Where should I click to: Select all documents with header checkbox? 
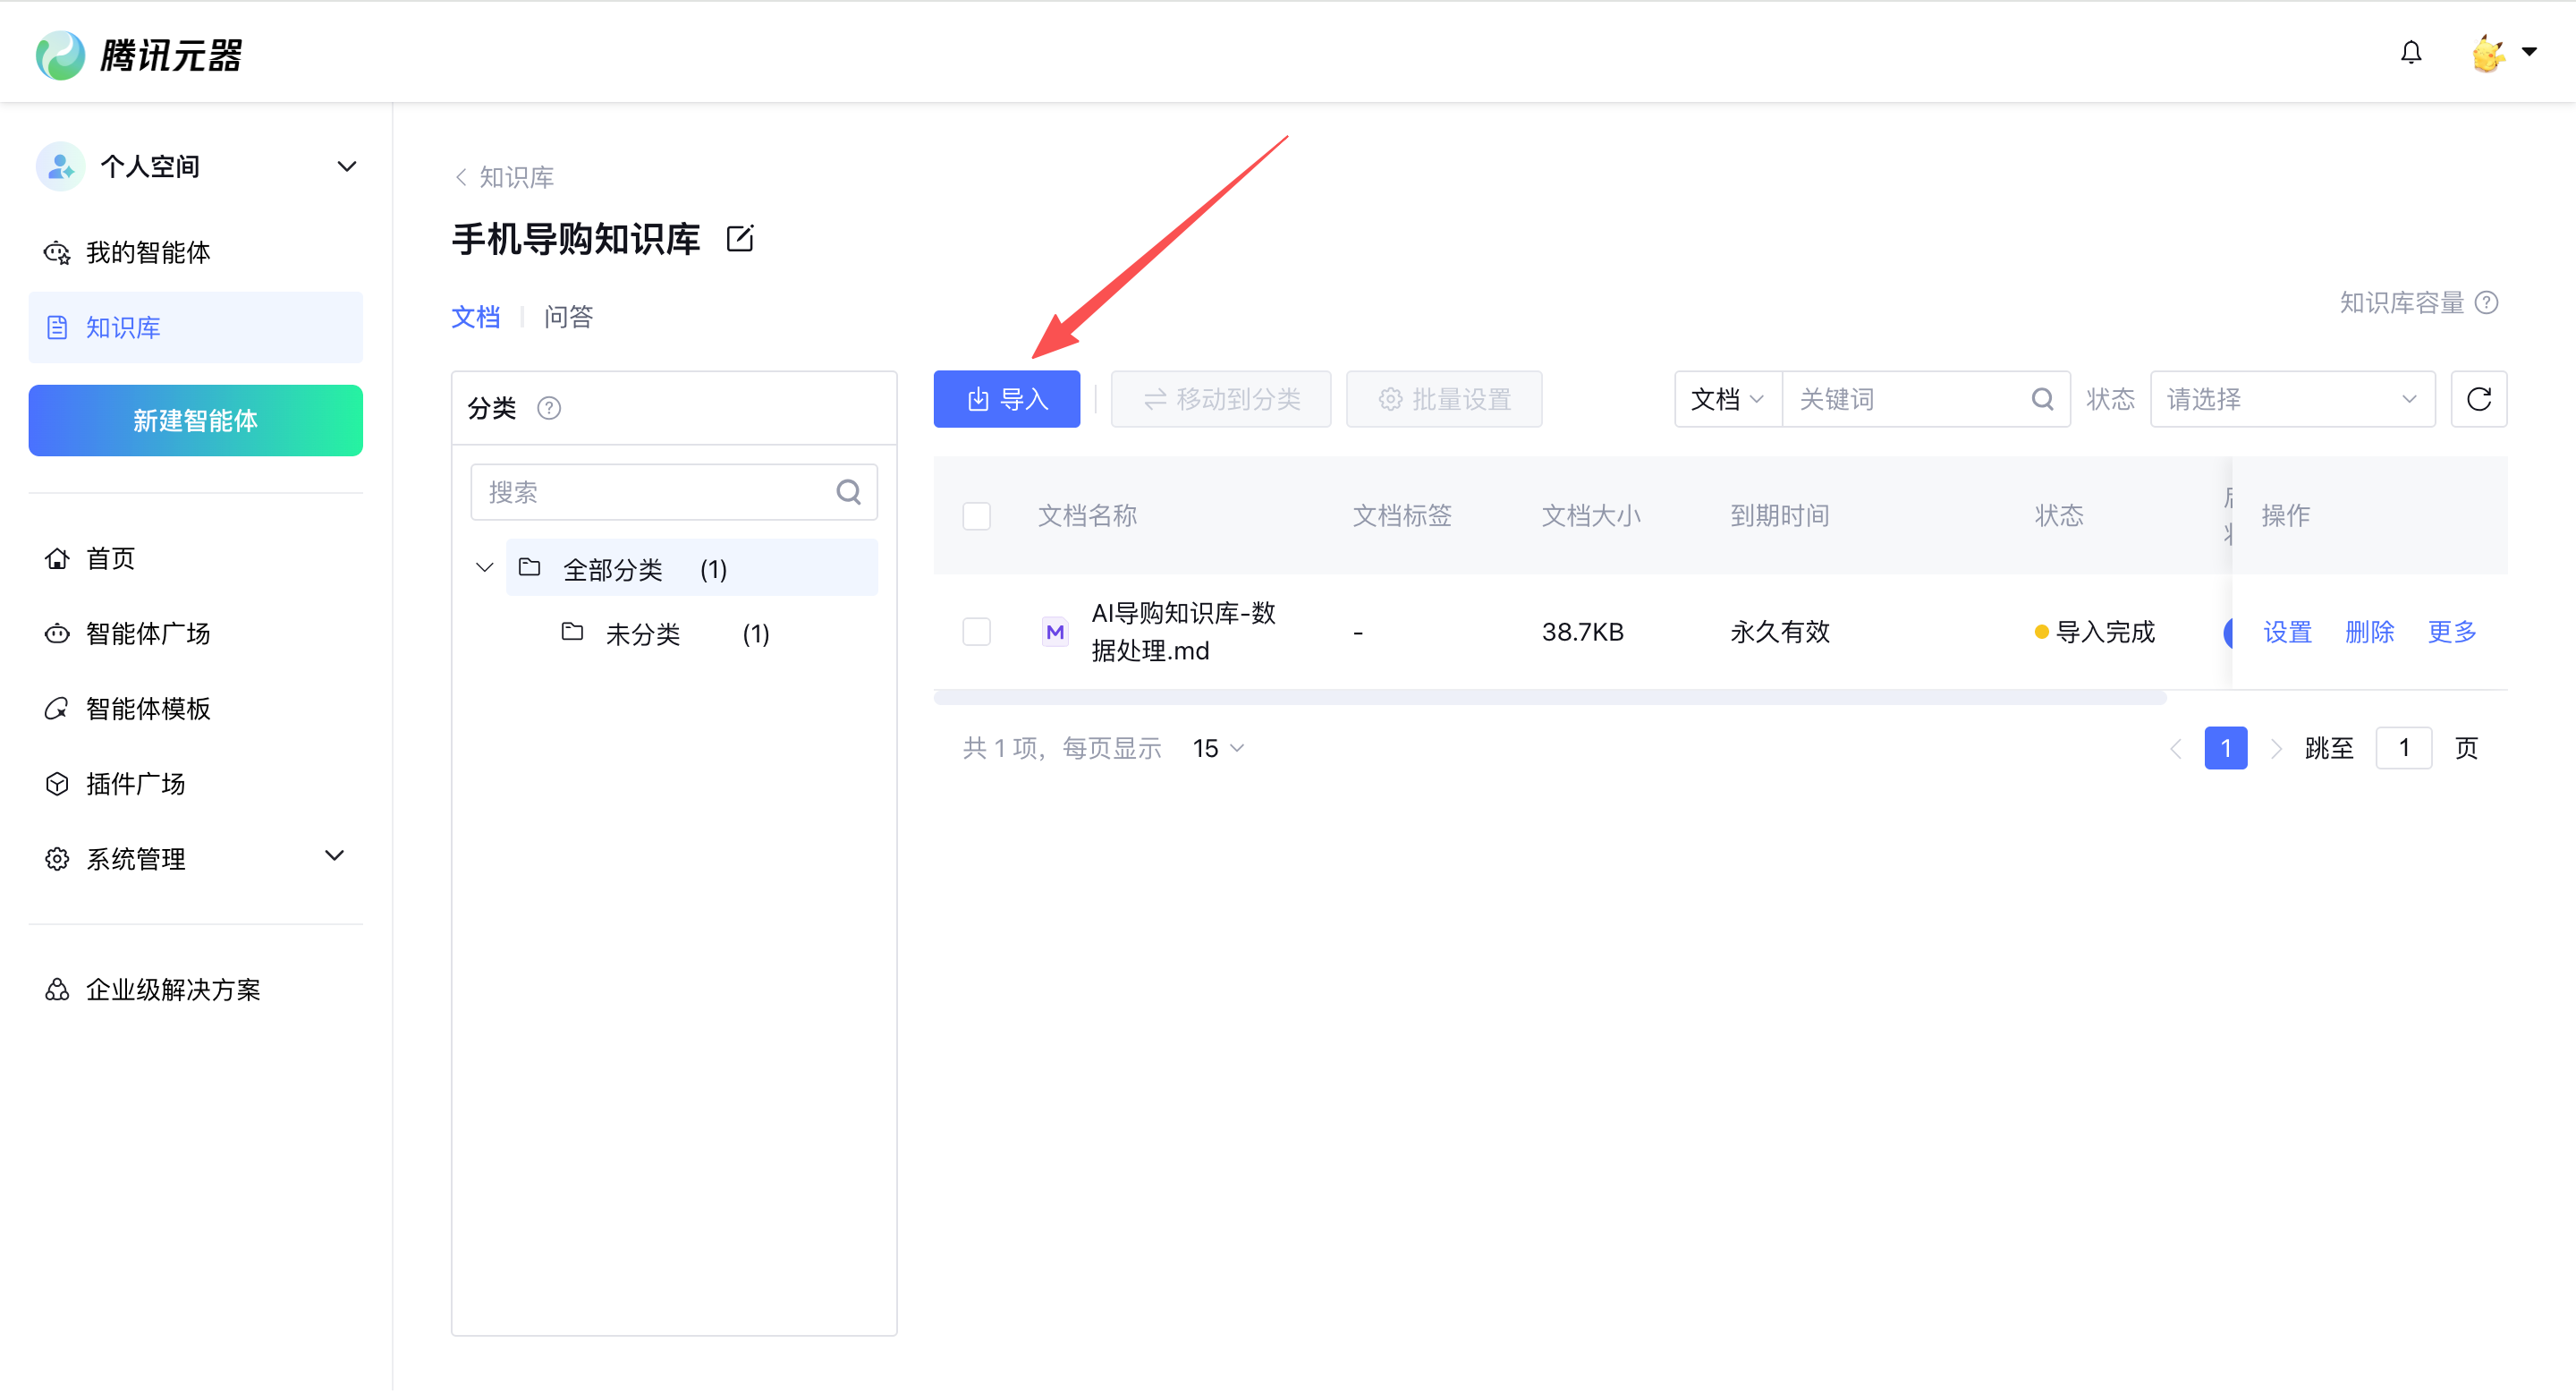976,516
